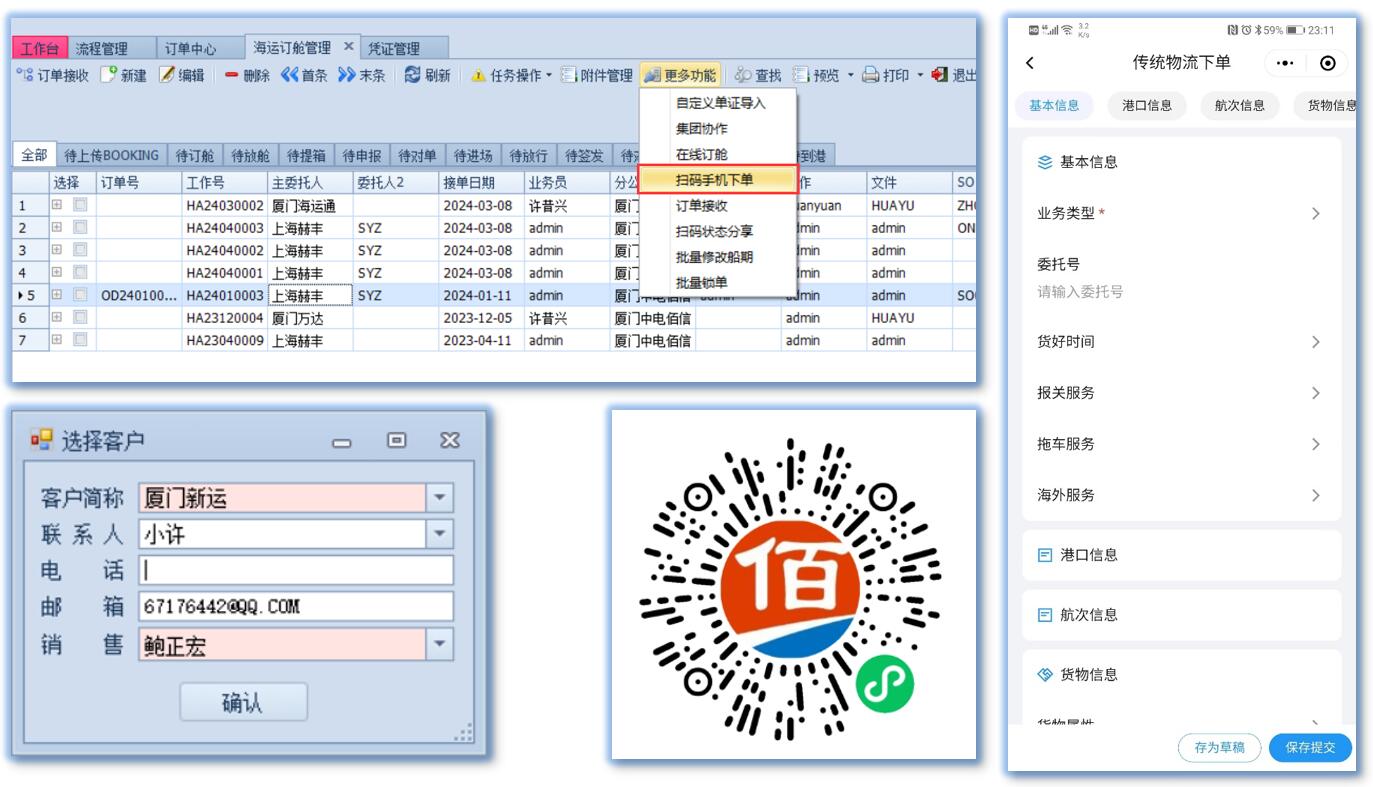Refresh the list with 刷新
Screen dimensions: 1373x787
coord(427,75)
